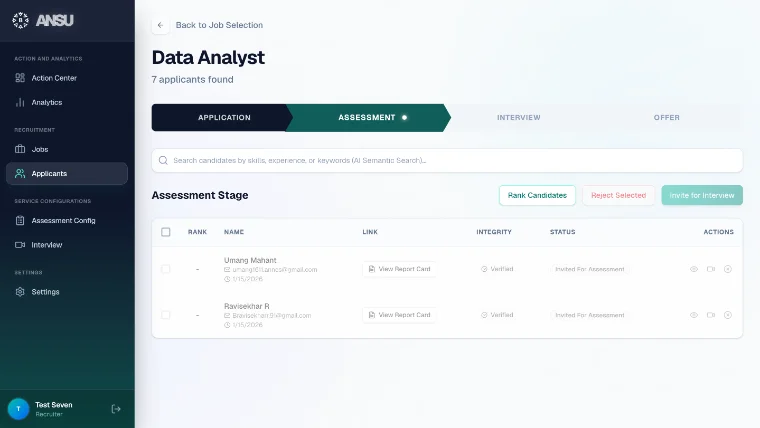
Task: Click Ravisekhar R's Verified integrity badge
Action: (x=497, y=315)
